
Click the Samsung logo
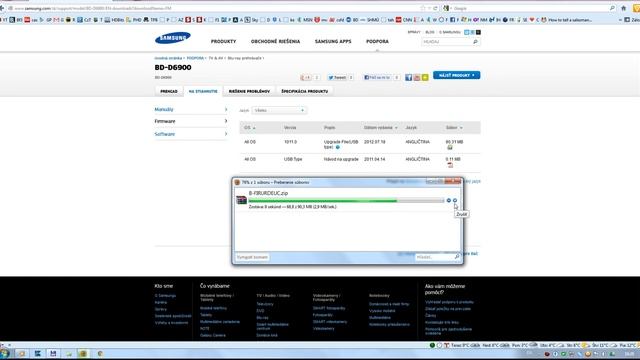pyautogui.click(x=173, y=38)
